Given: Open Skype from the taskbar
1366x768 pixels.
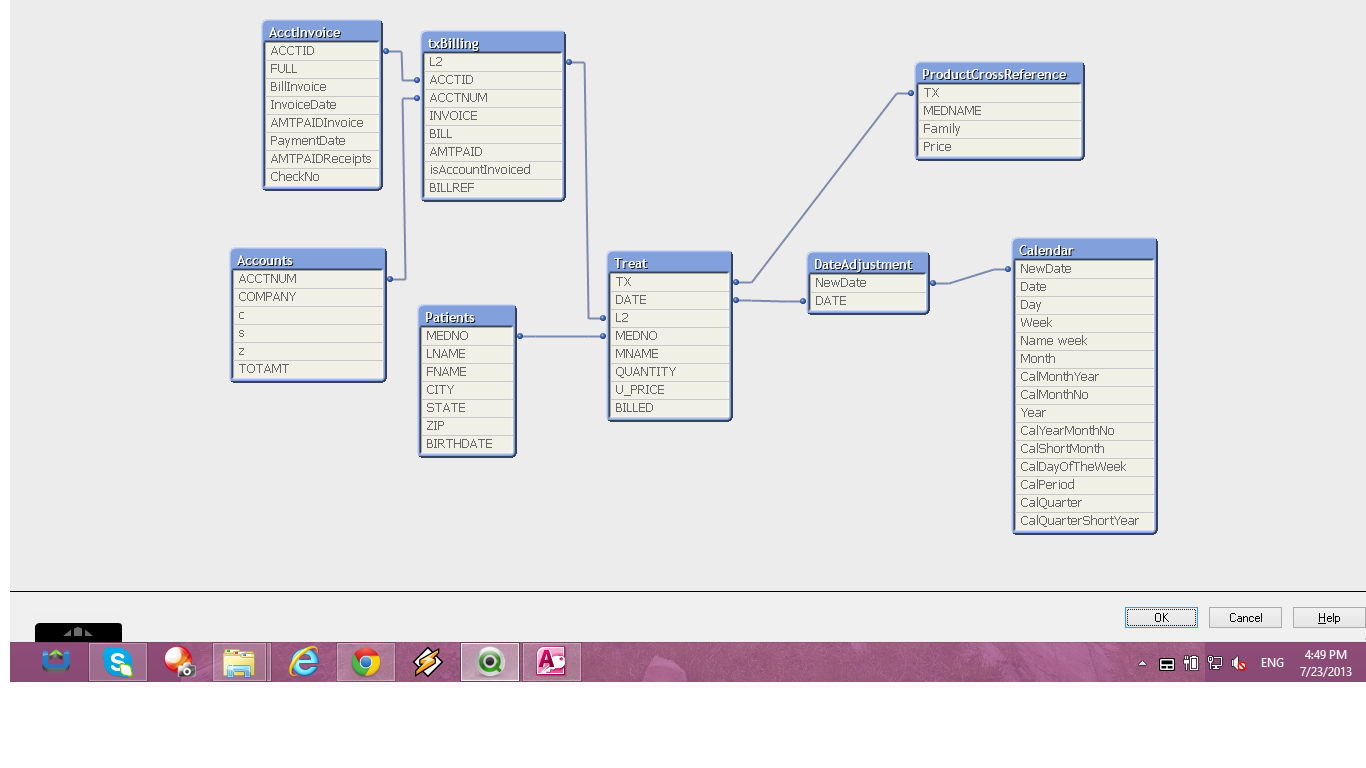Looking at the screenshot, I should (118, 662).
